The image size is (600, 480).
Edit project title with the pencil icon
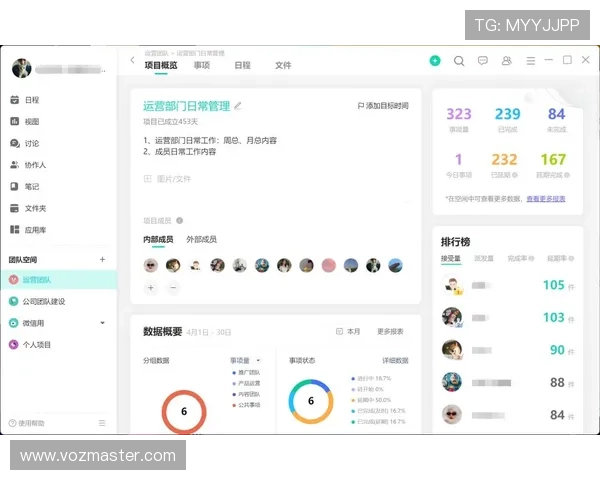pyautogui.click(x=238, y=106)
